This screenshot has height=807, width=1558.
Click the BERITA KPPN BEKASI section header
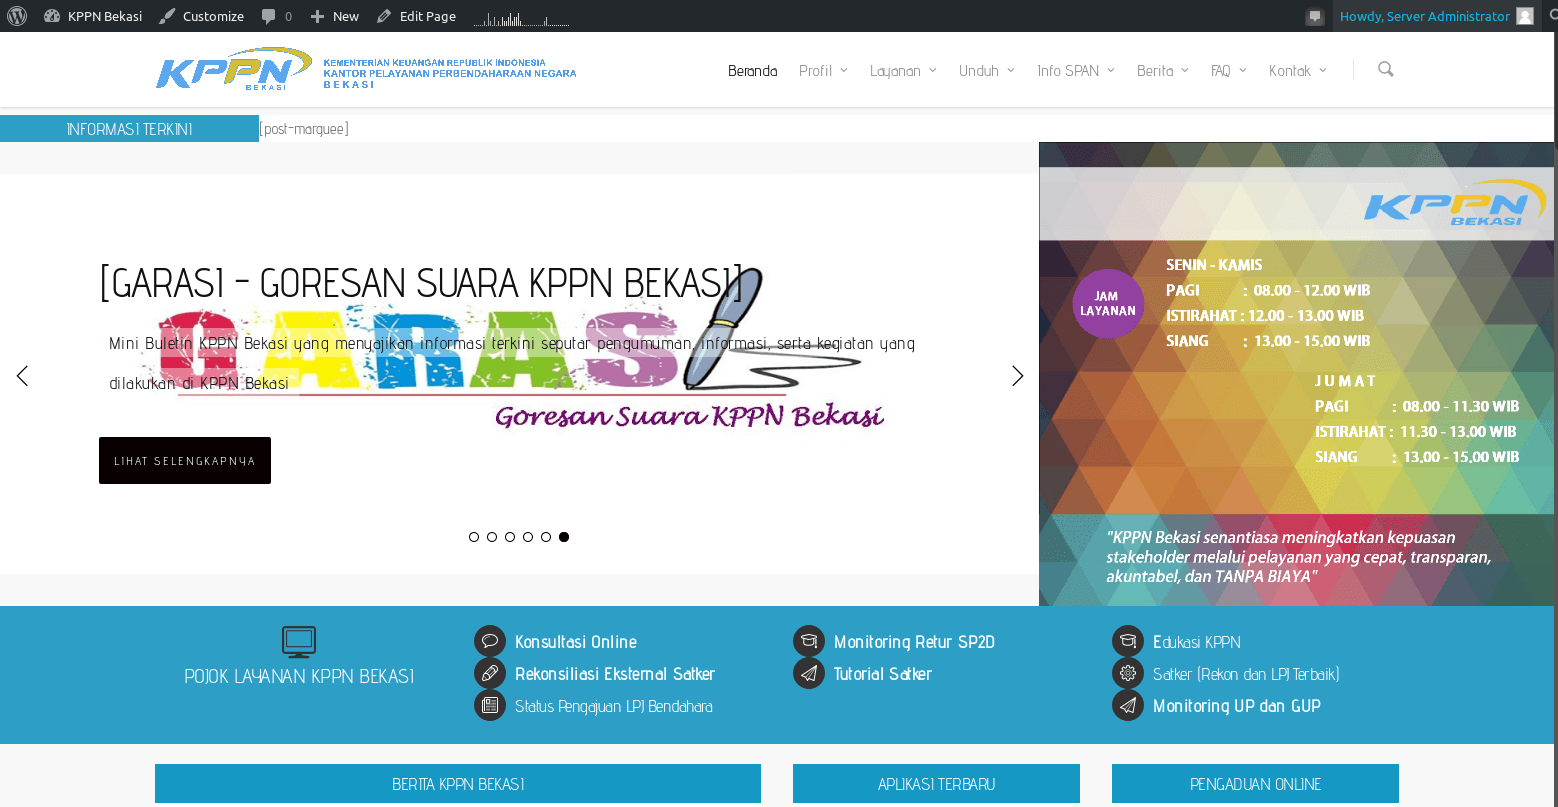pos(458,784)
